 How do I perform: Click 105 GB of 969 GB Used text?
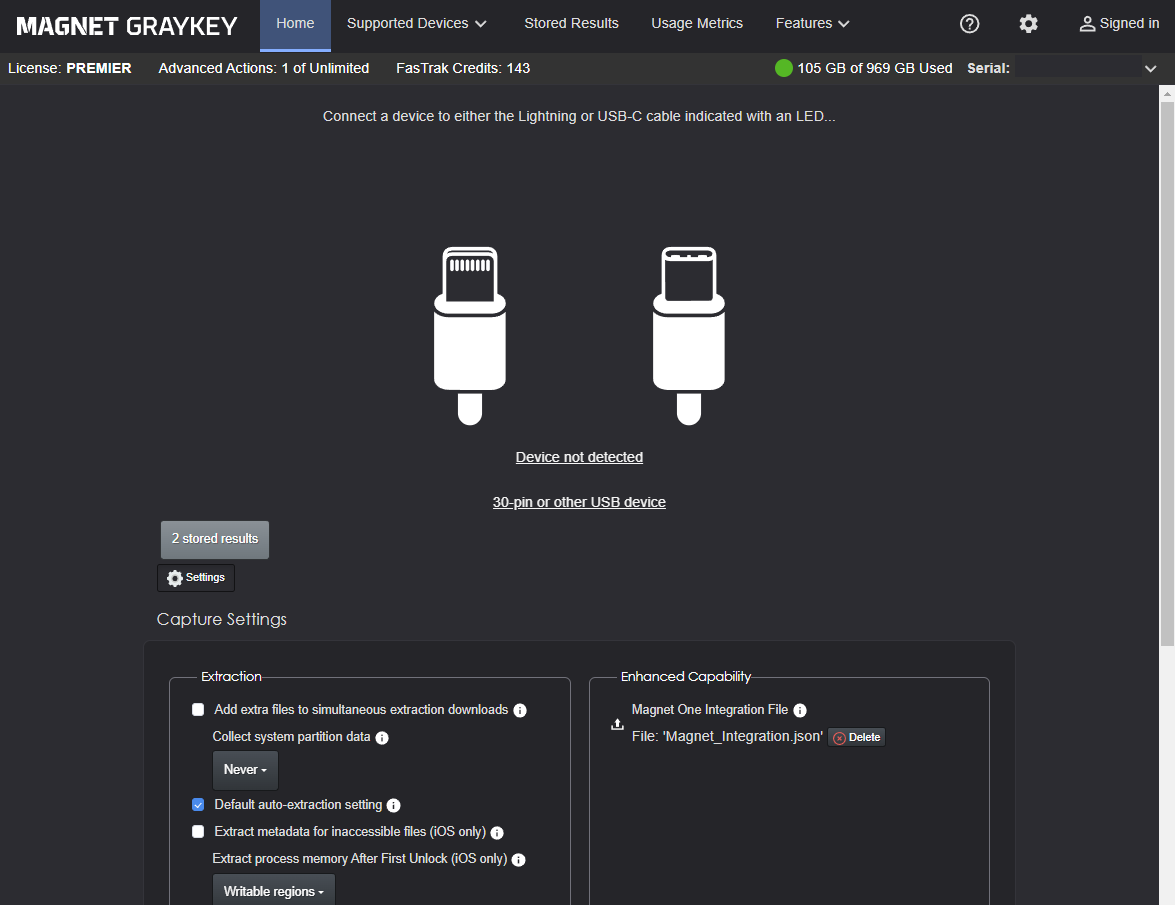(x=875, y=68)
